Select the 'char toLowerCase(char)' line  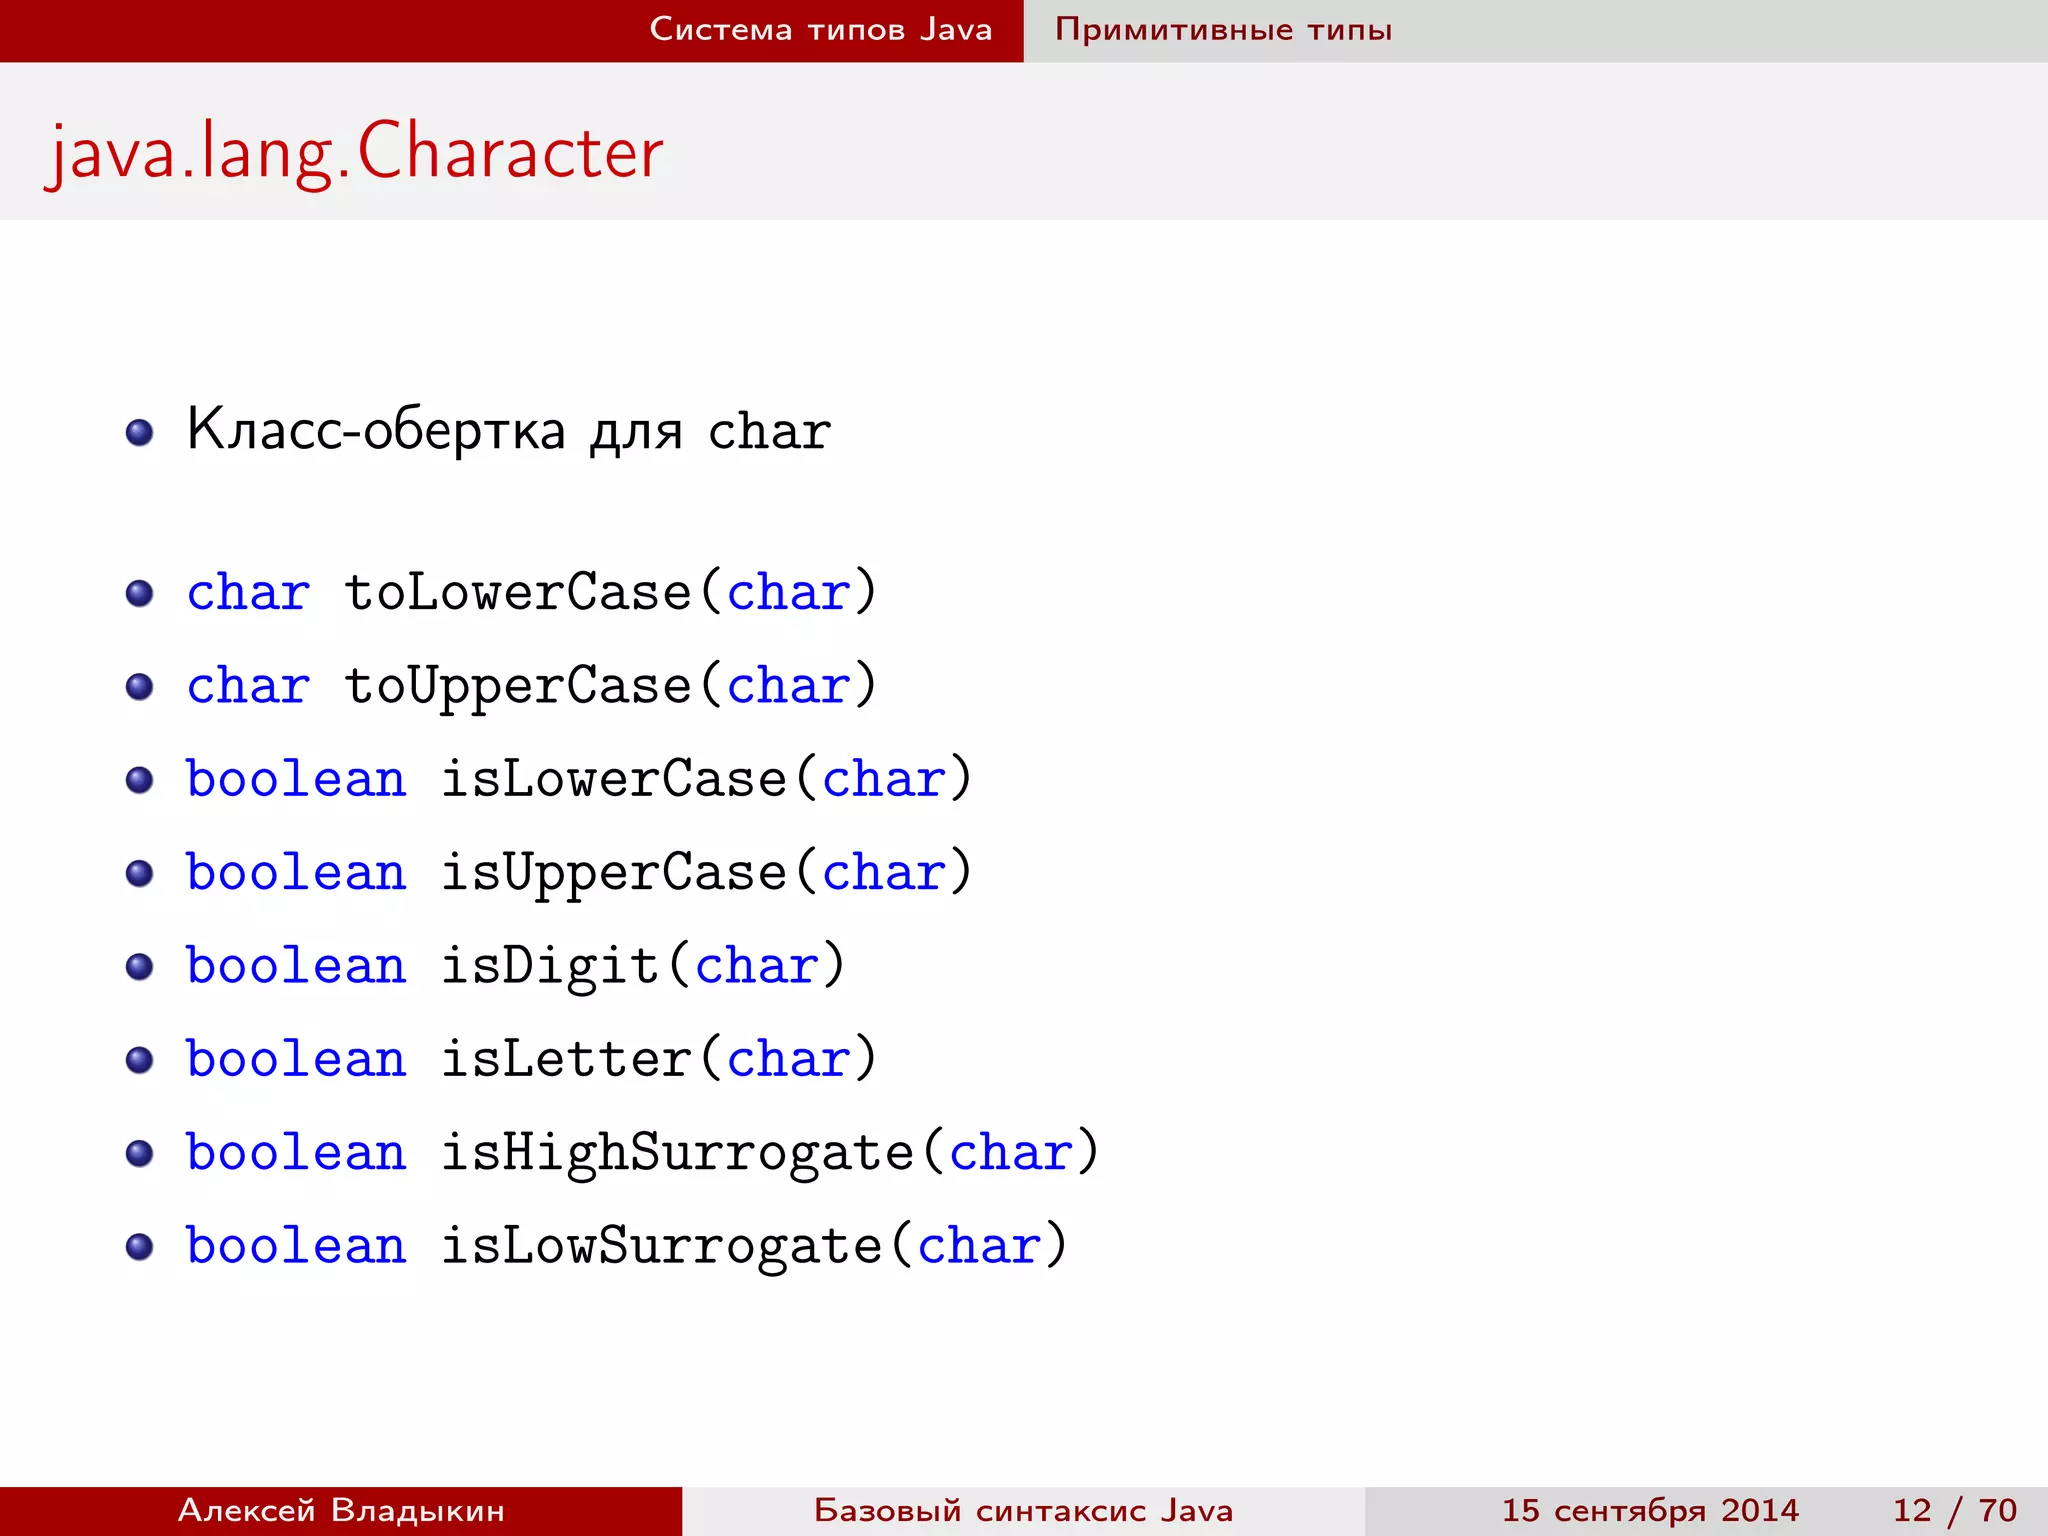point(532,592)
